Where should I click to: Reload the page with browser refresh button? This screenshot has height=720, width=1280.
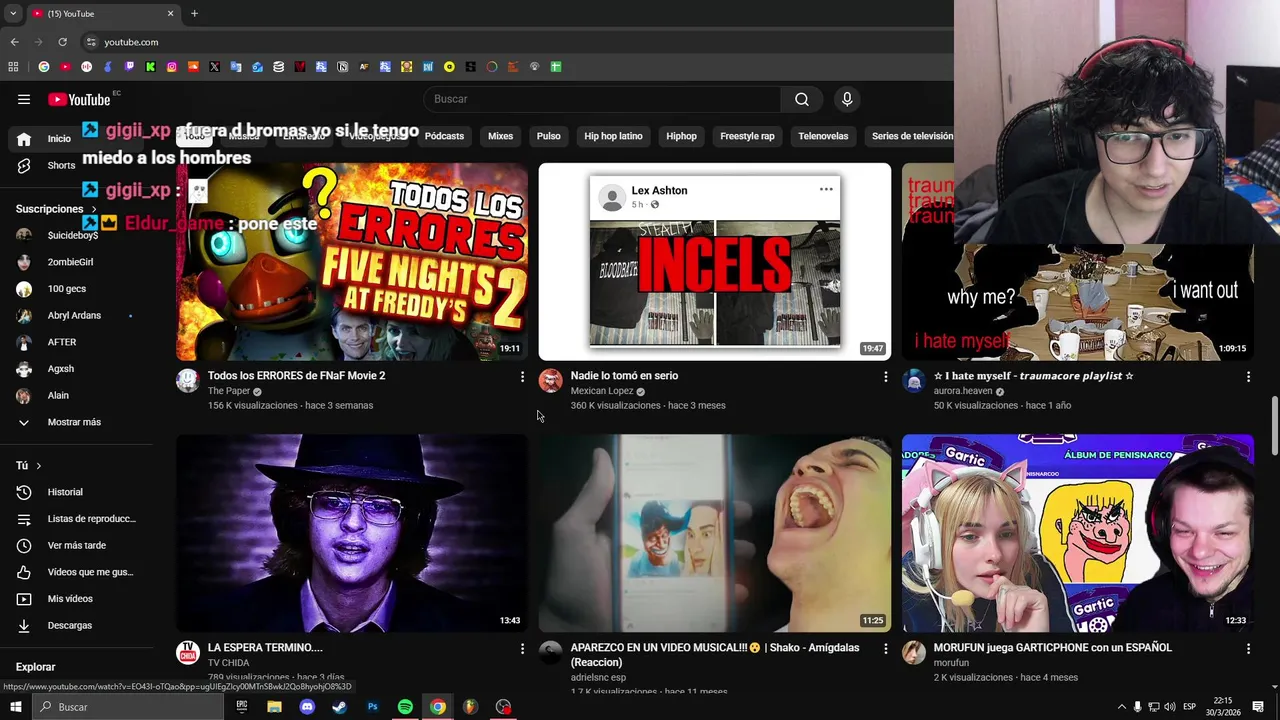[x=62, y=42]
